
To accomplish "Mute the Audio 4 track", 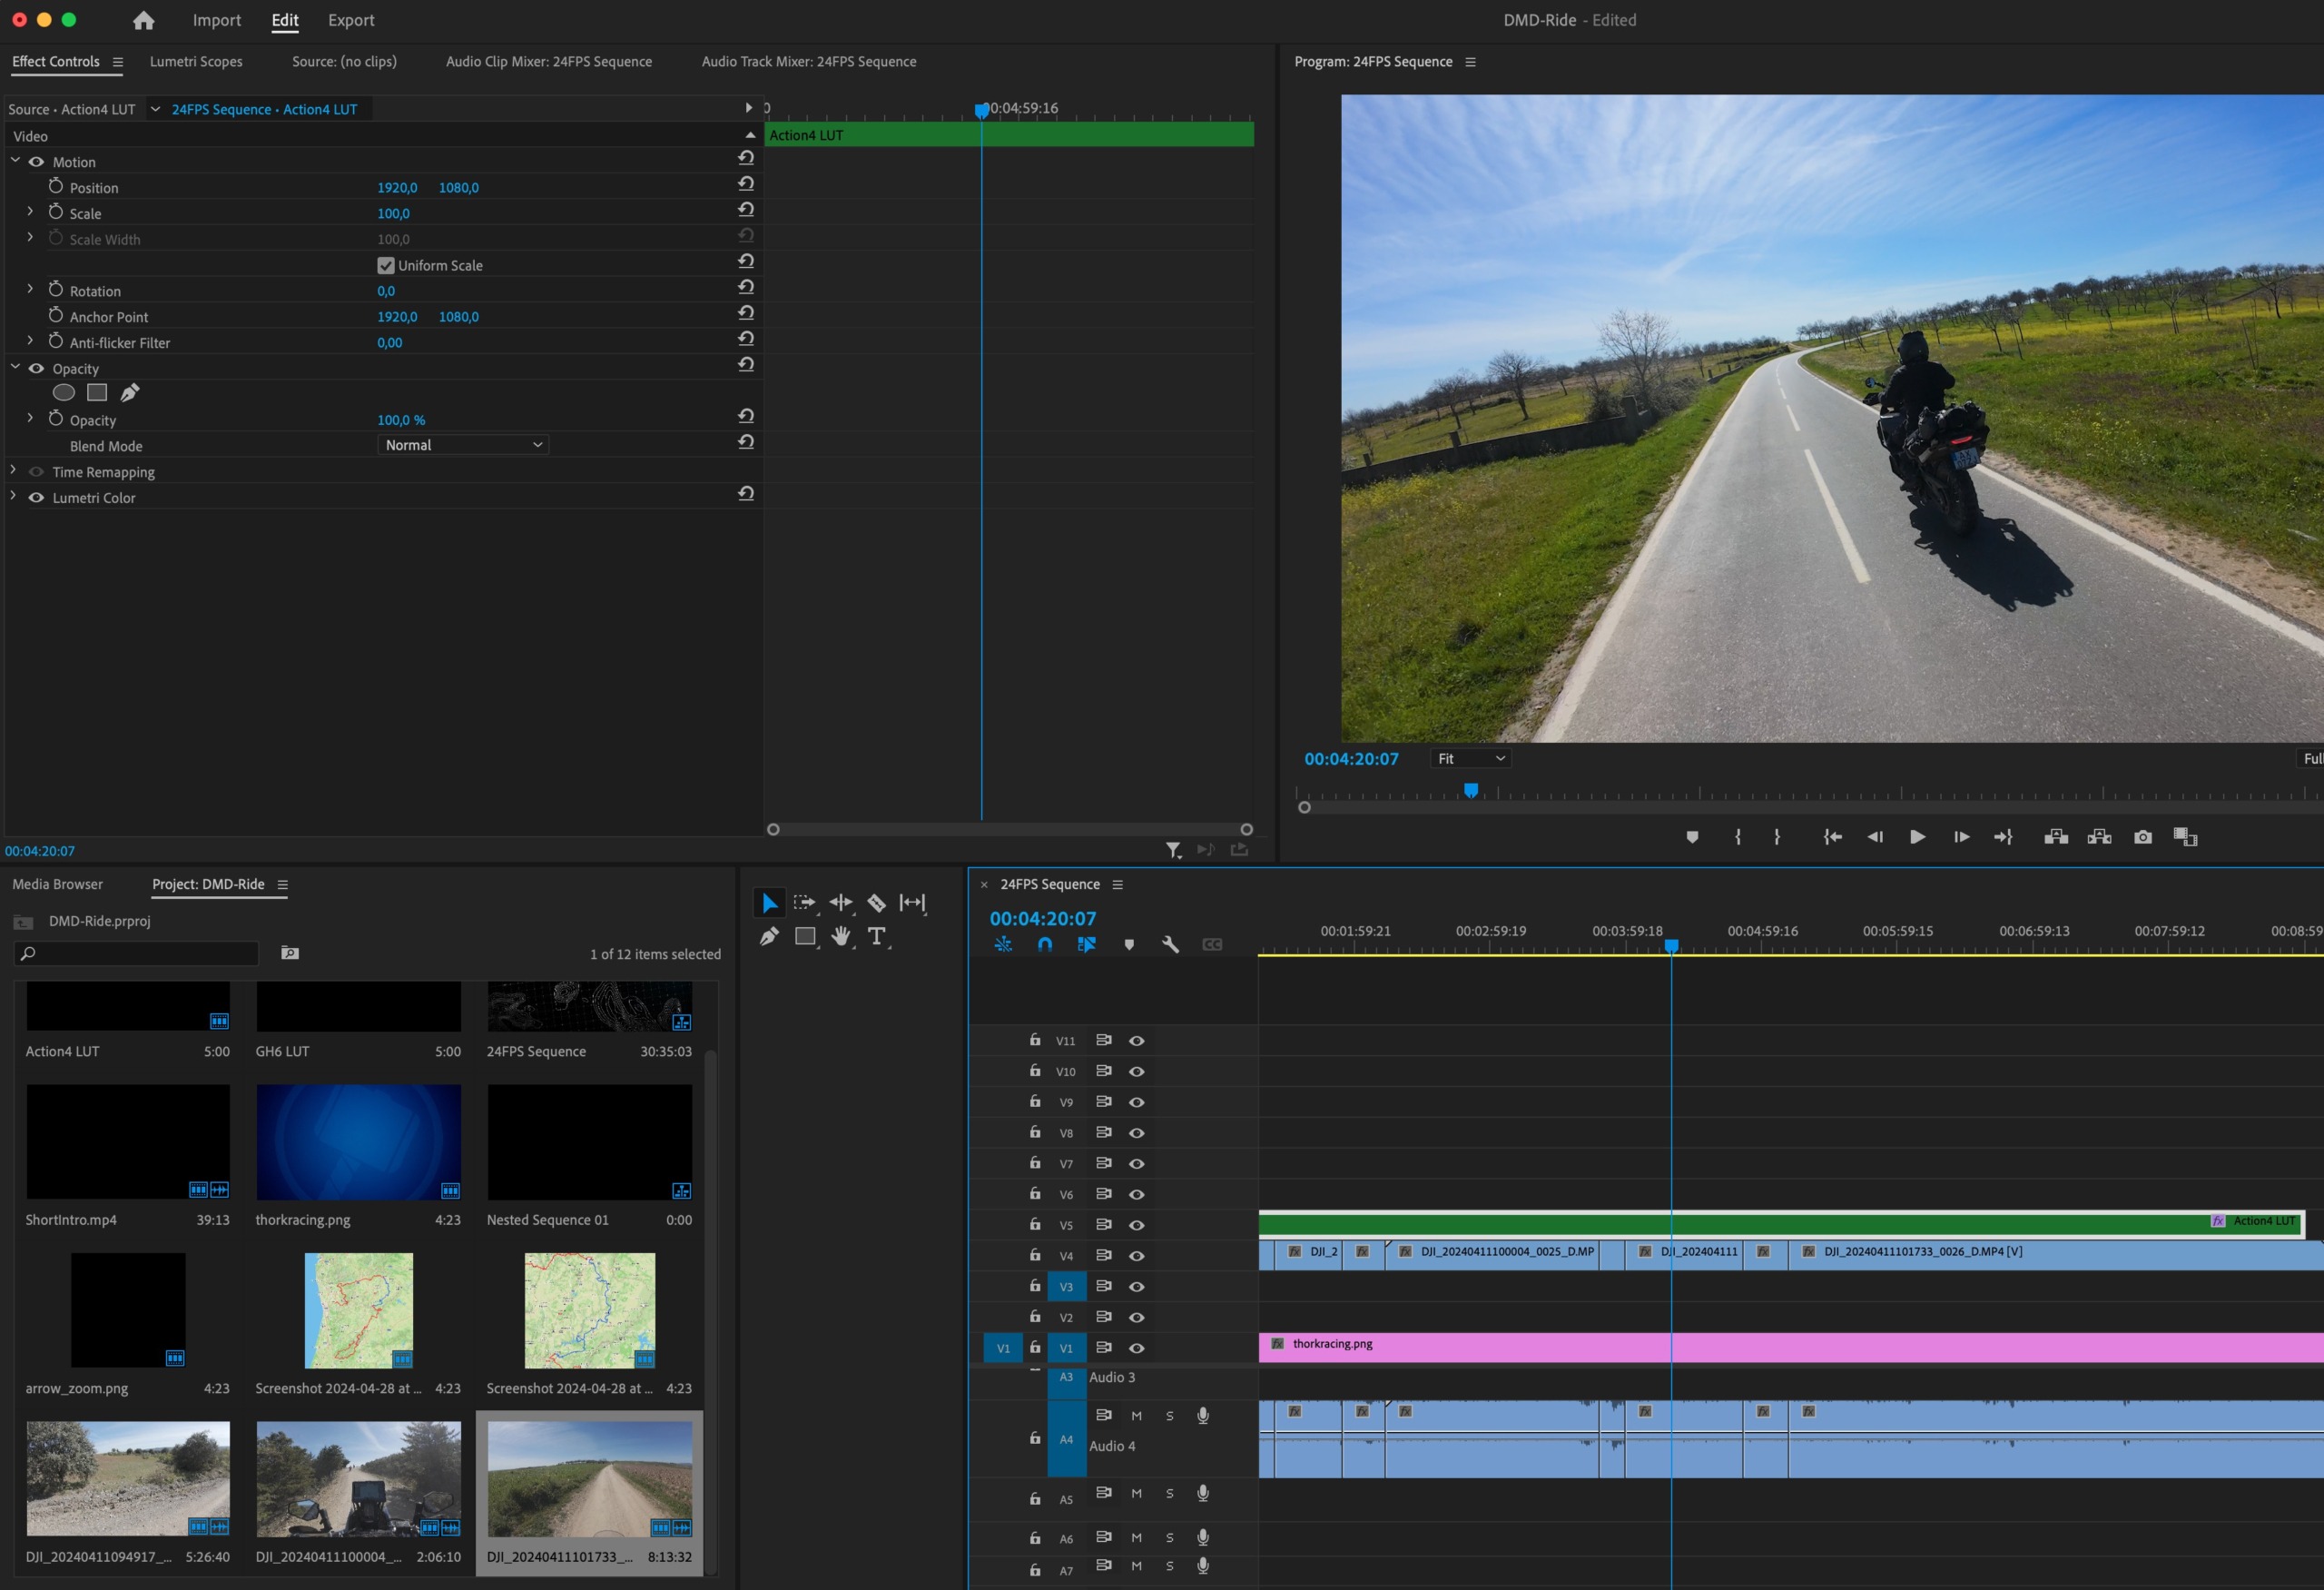I will coord(1136,1416).
